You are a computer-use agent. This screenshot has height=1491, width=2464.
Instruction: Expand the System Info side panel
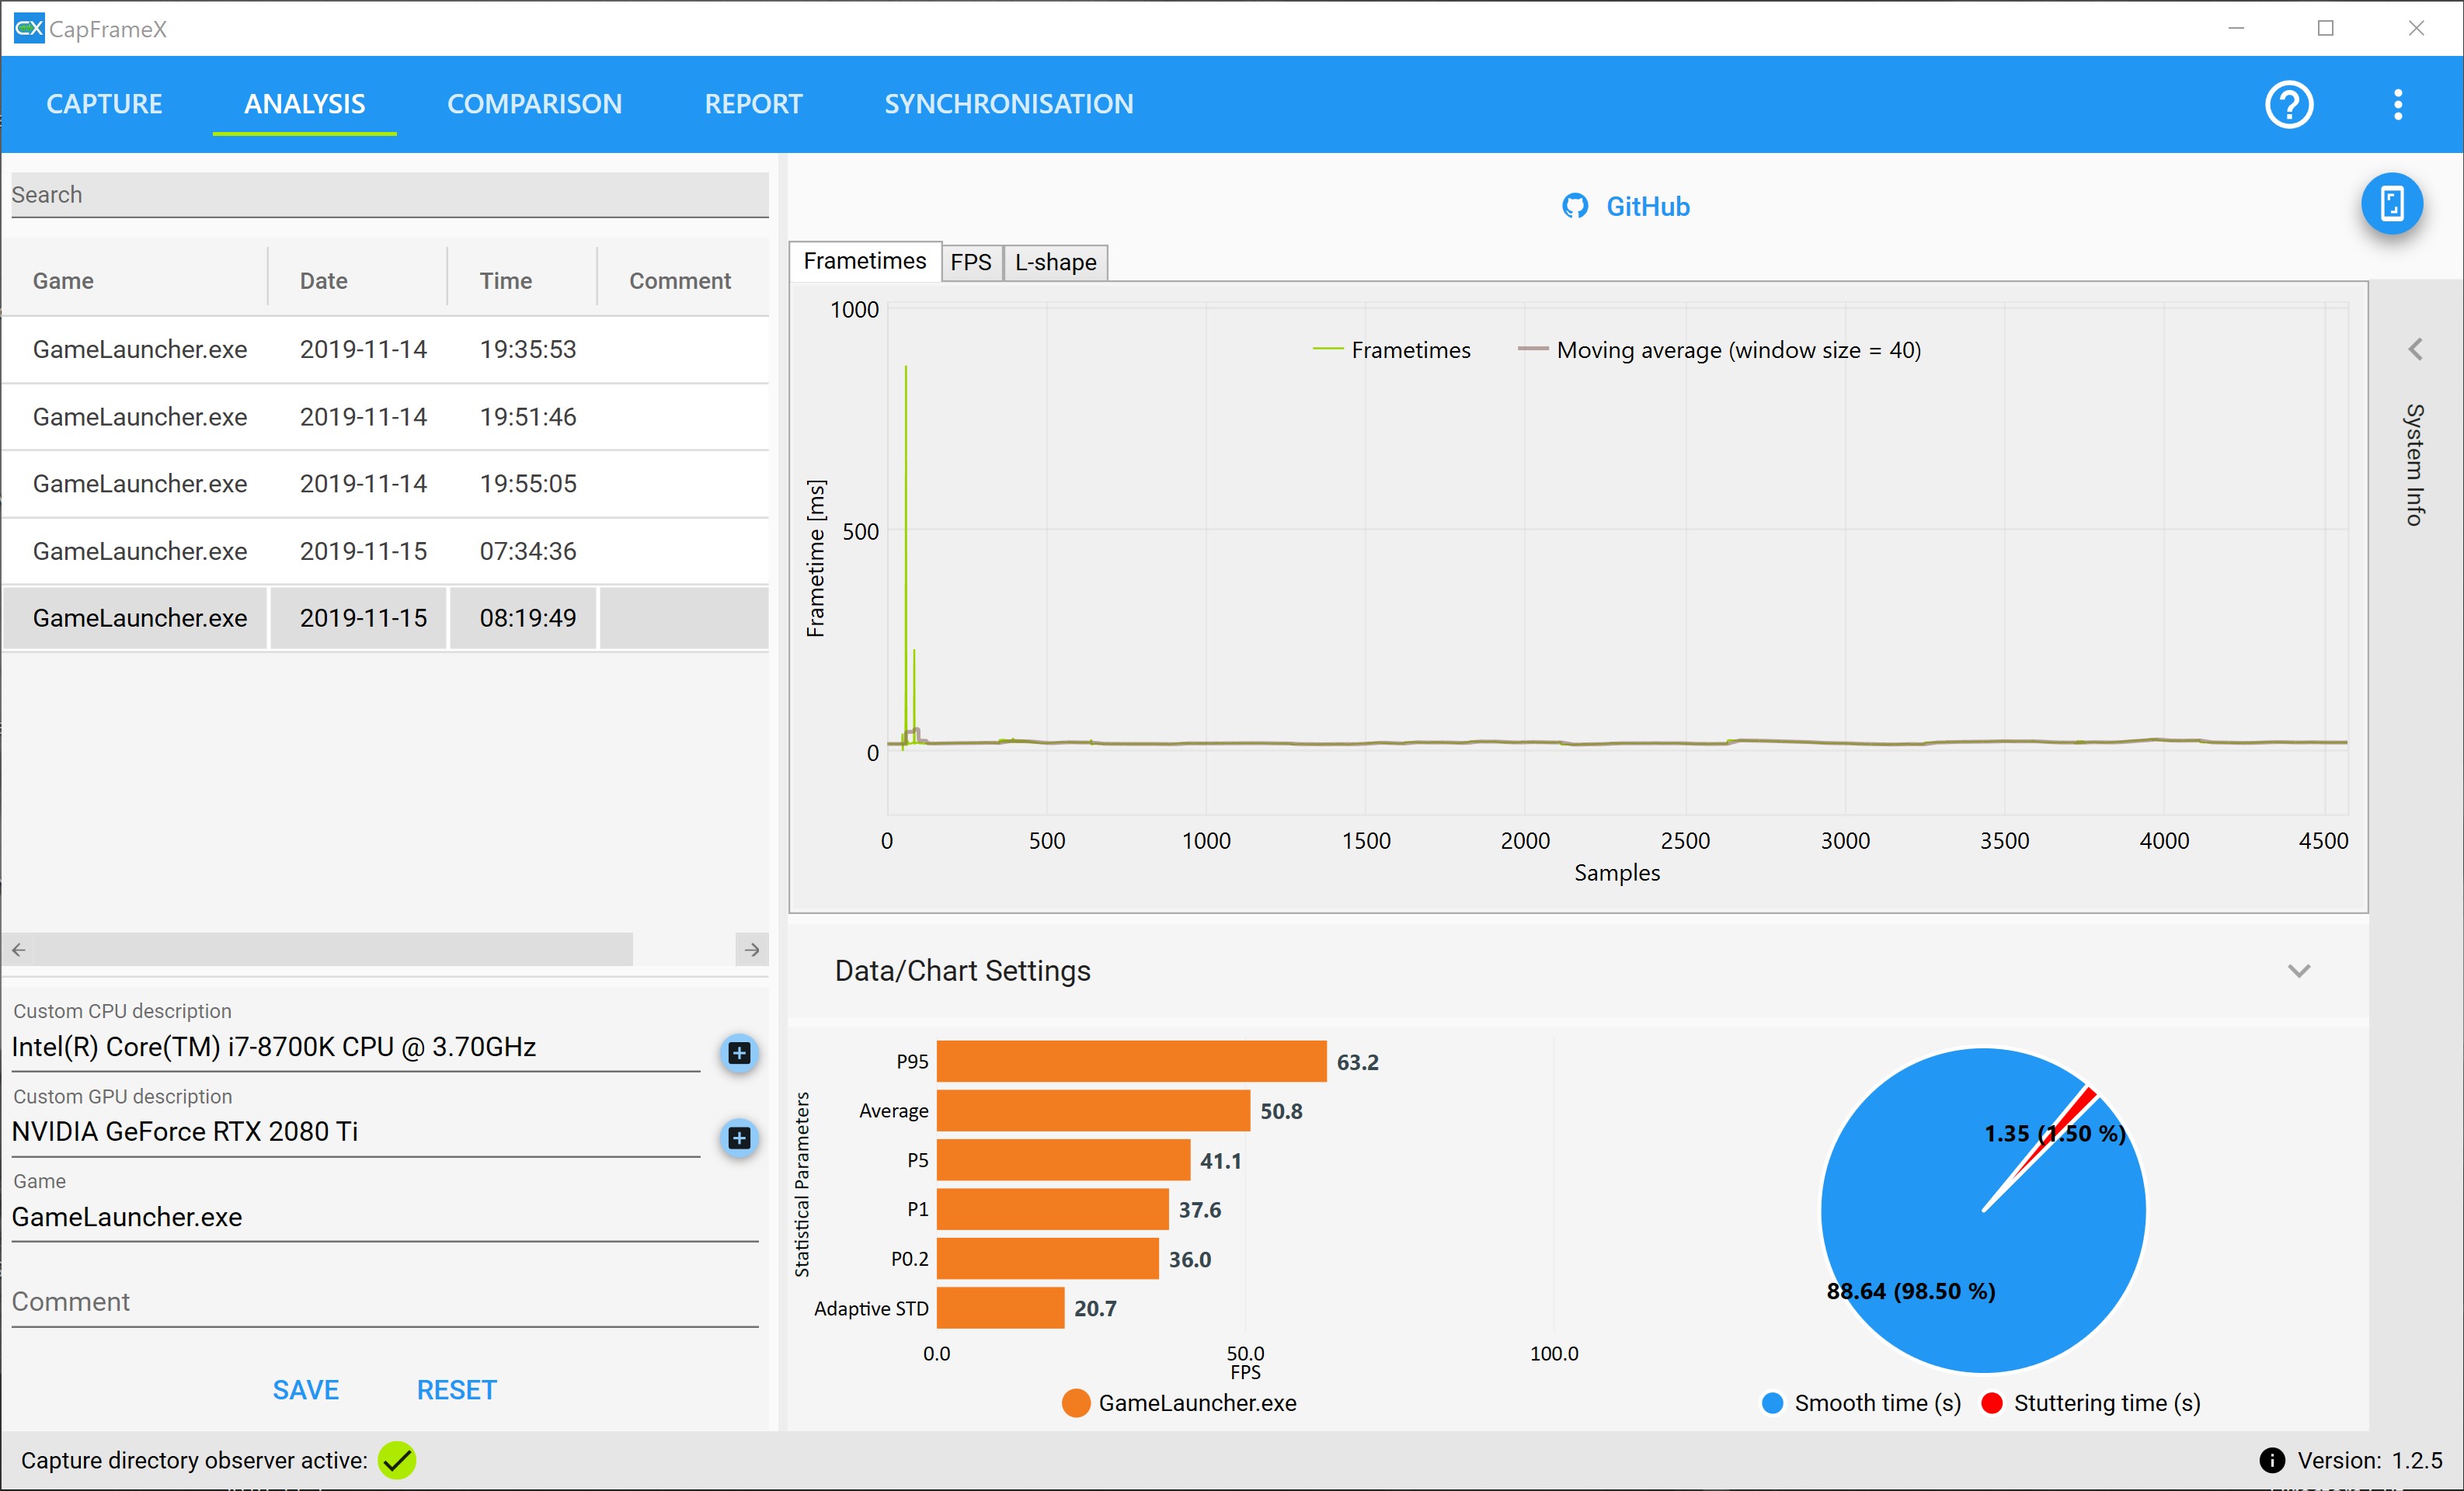(x=2415, y=349)
